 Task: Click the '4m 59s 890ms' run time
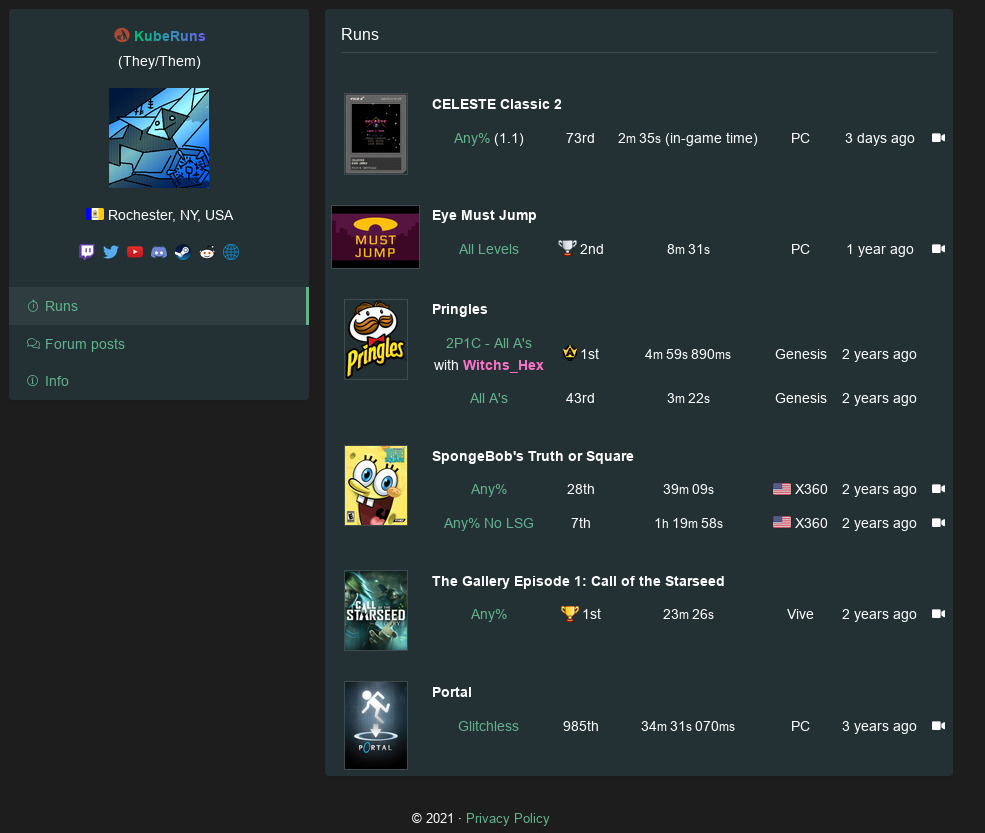click(688, 354)
